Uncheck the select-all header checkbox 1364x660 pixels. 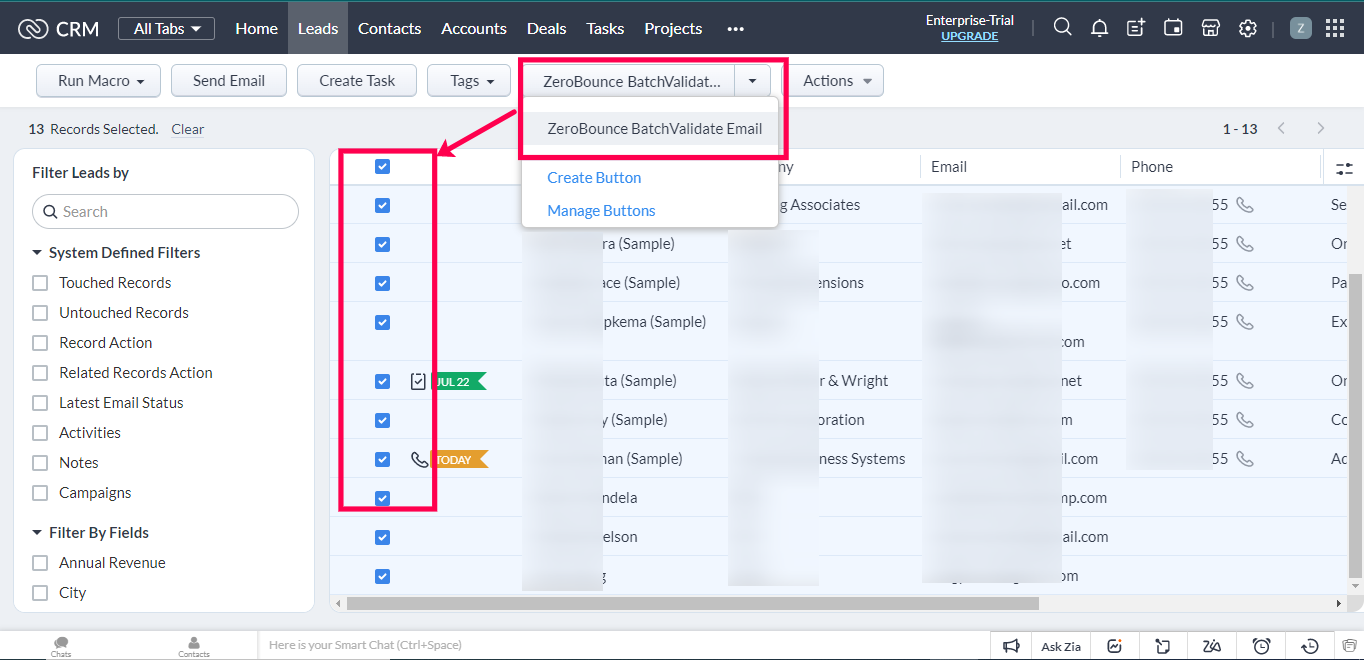(x=382, y=166)
